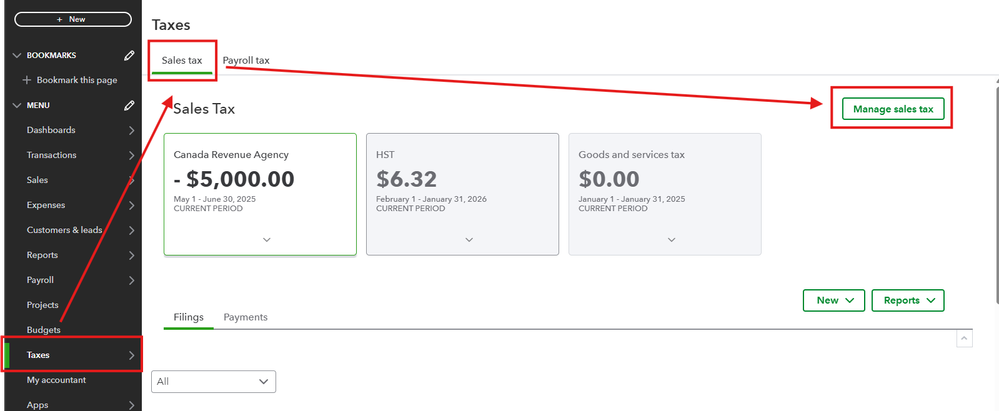Collapse the Menu section chevron
Screen dimensions: 999x411
tap(16, 105)
